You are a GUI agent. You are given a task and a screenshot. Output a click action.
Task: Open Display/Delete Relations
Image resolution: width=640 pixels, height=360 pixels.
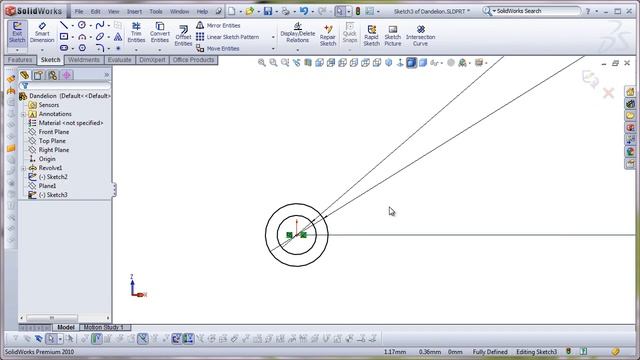coord(298,33)
